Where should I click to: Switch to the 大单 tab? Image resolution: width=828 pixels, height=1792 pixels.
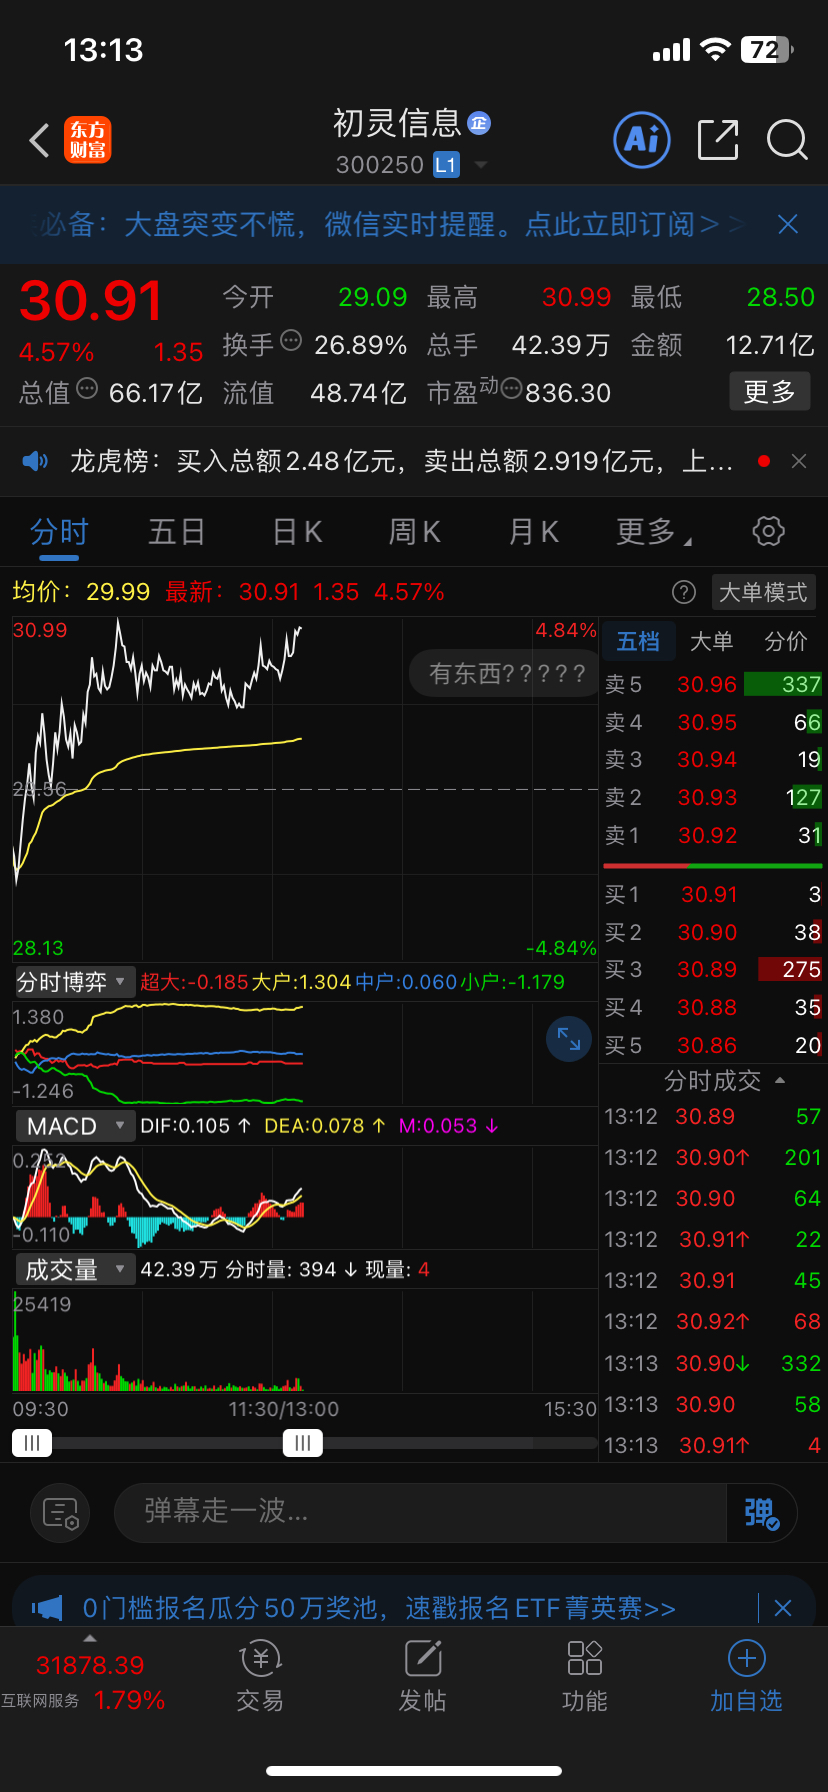712,641
